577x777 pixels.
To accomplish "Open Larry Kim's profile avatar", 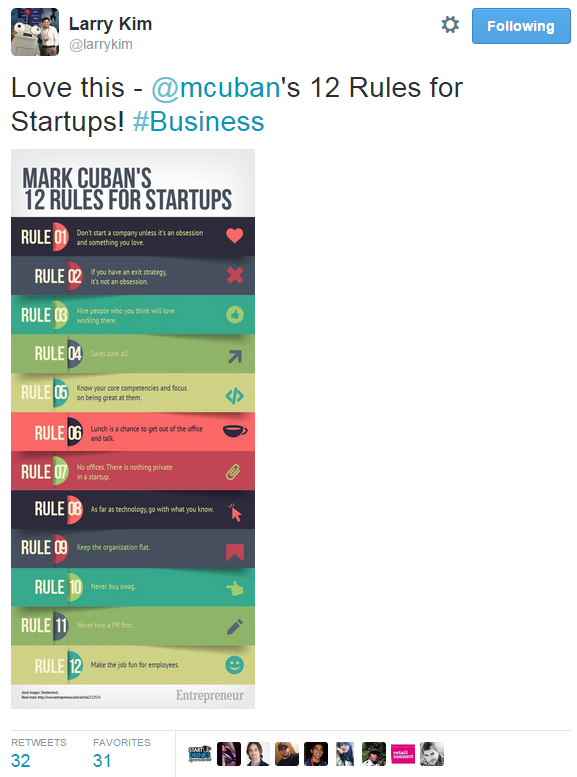I will [35, 32].
